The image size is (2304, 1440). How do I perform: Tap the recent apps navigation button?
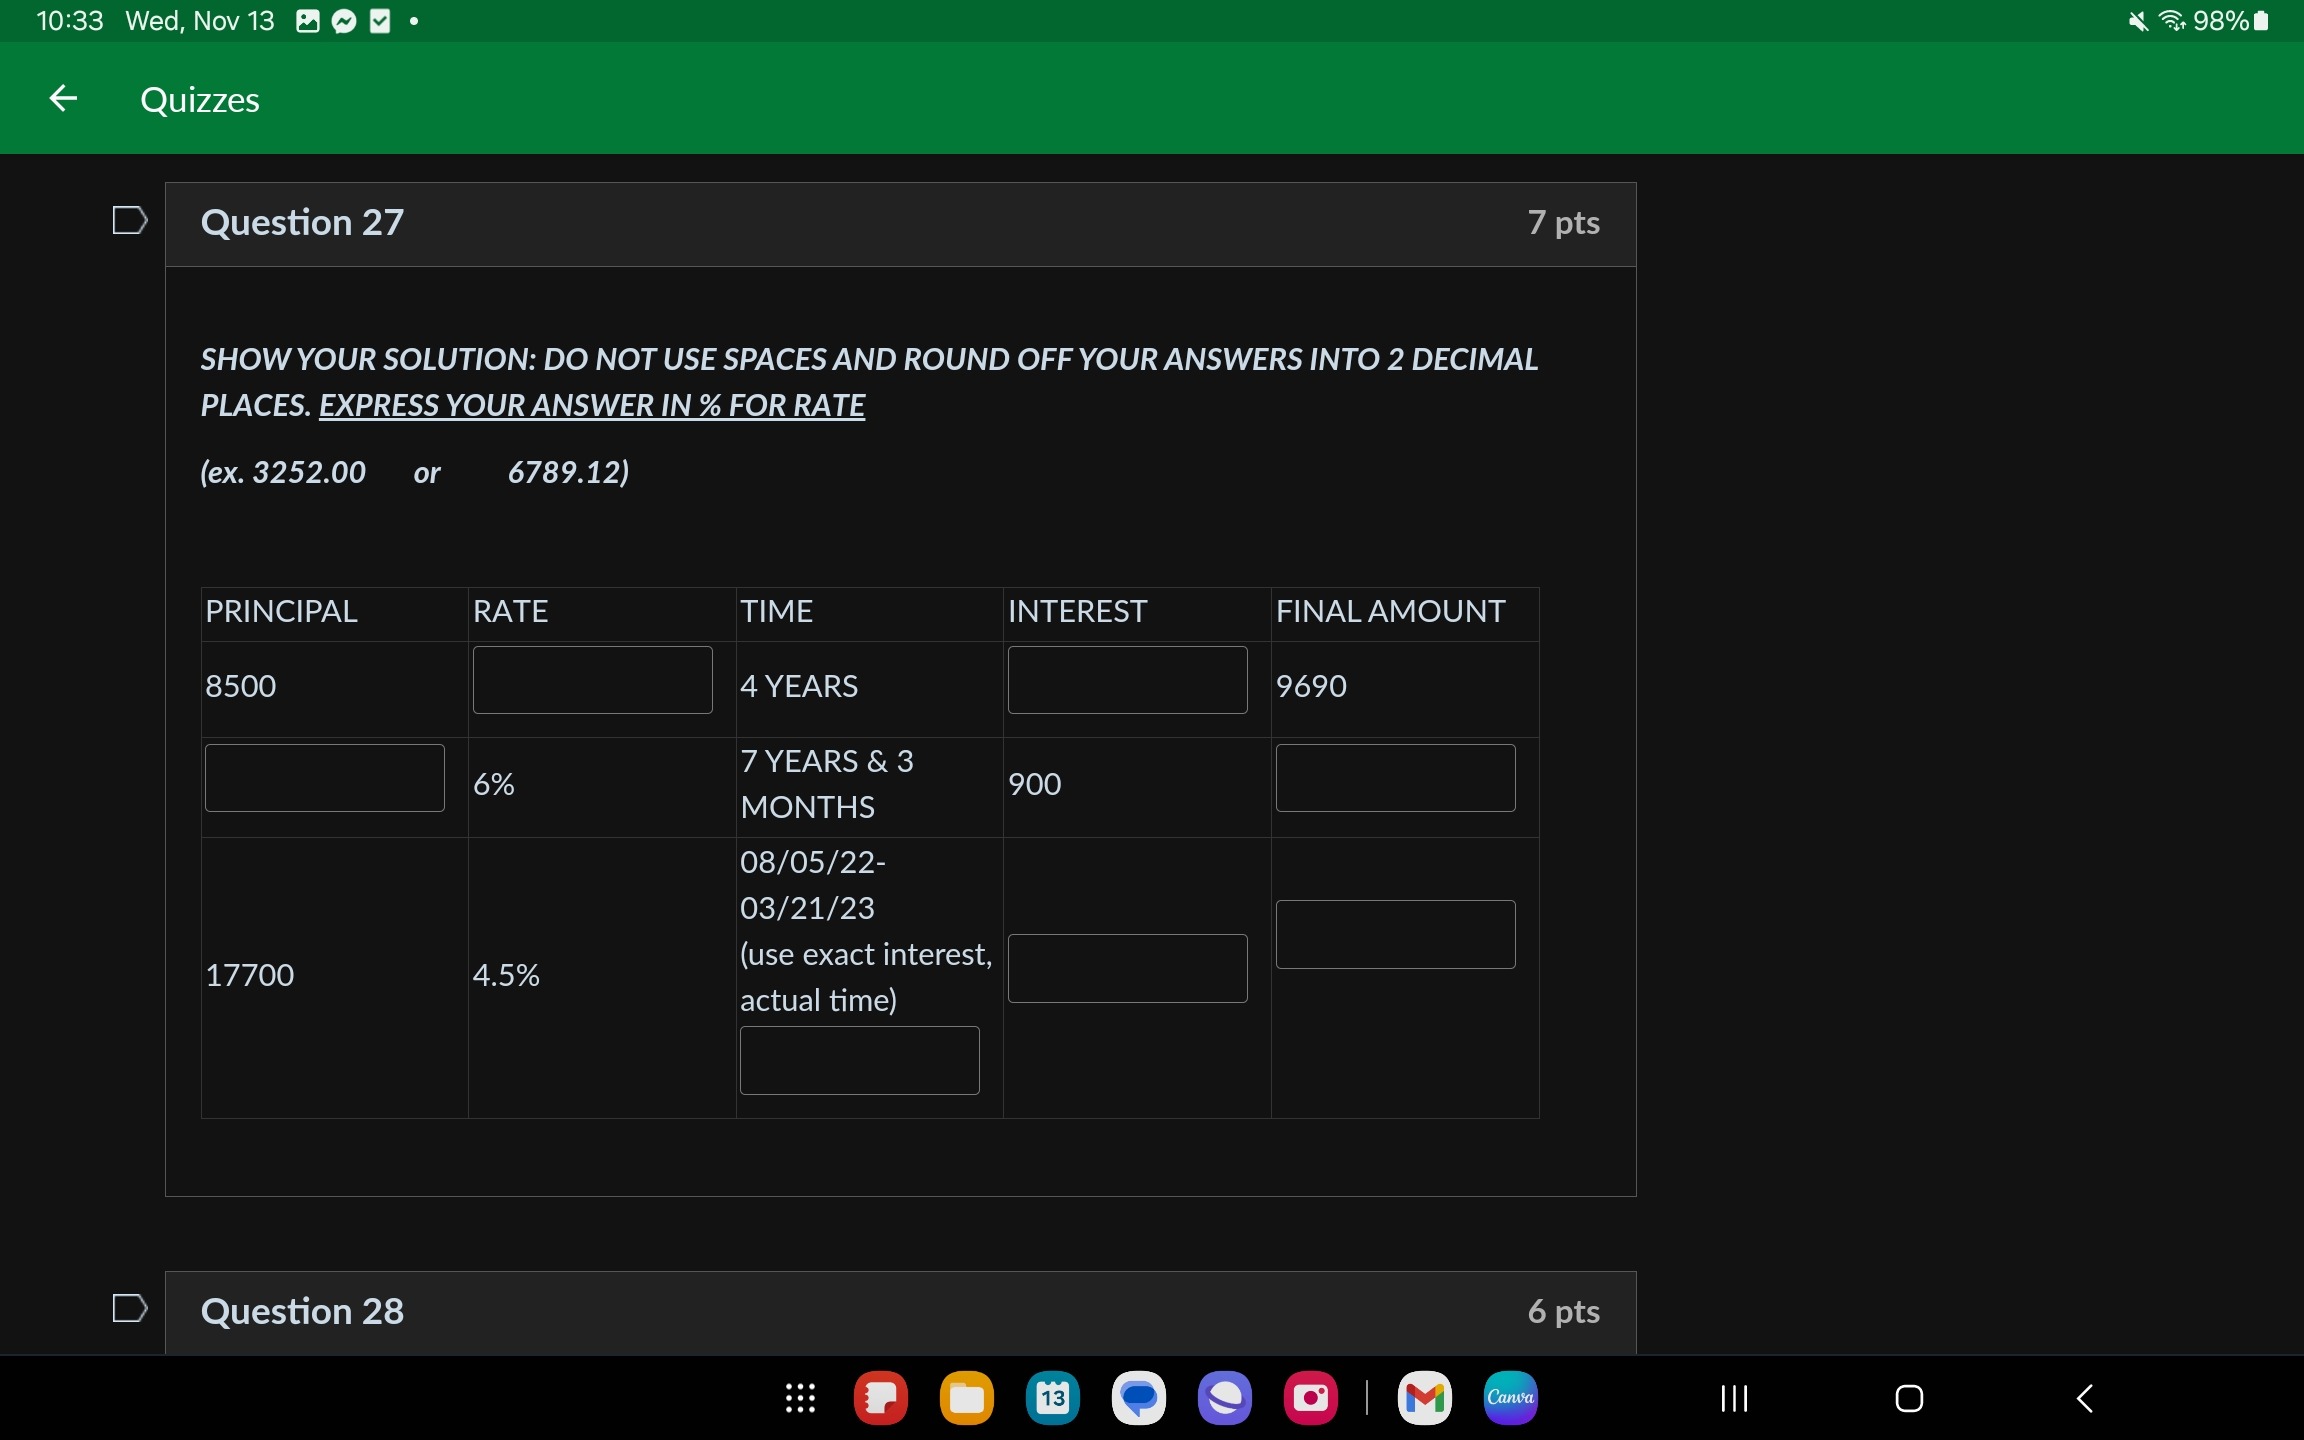(1734, 1398)
